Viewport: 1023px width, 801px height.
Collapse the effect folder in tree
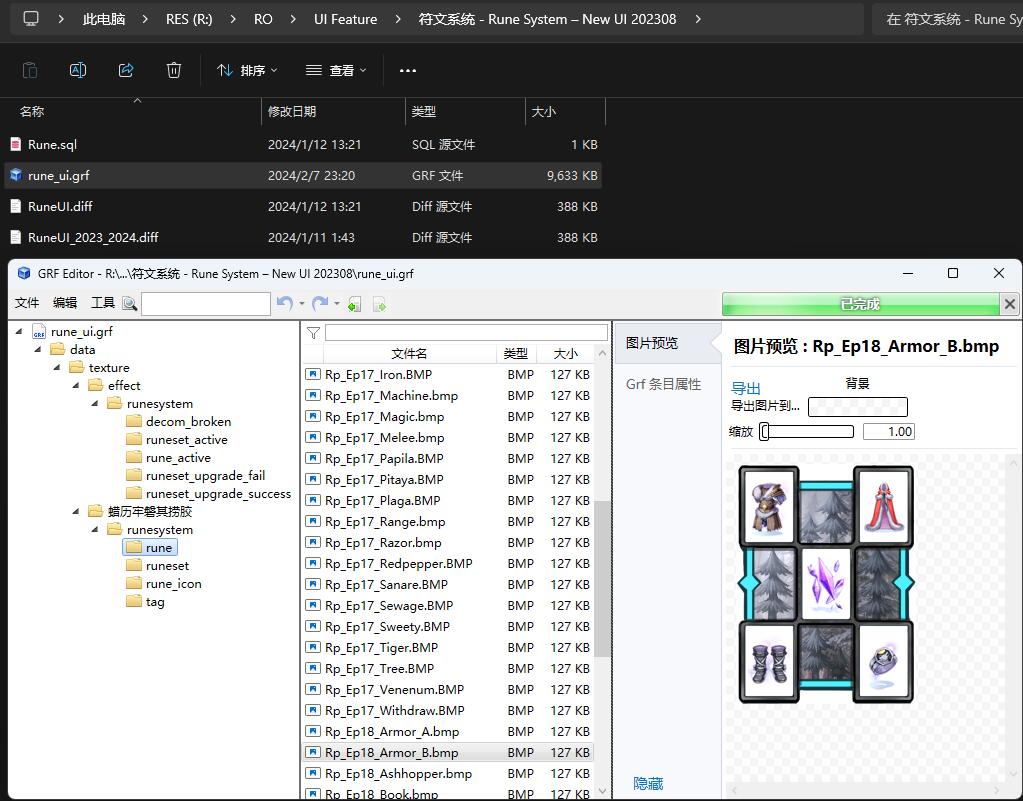coord(75,386)
